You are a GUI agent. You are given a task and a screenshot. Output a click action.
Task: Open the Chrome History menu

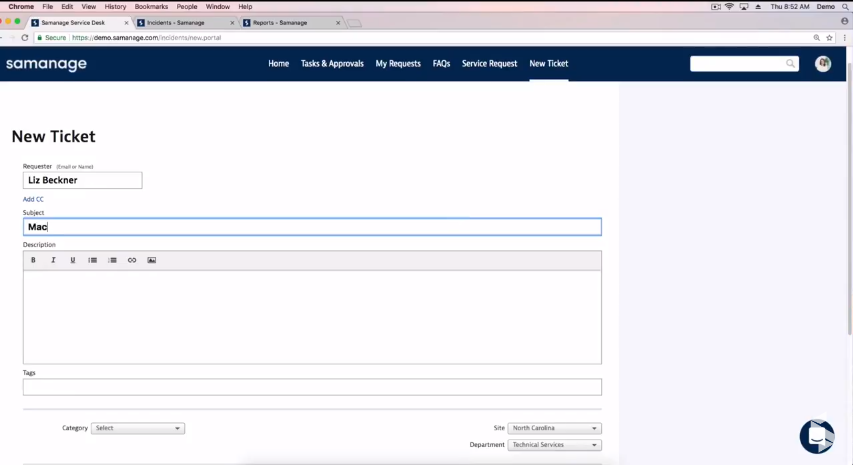tap(115, 6)
